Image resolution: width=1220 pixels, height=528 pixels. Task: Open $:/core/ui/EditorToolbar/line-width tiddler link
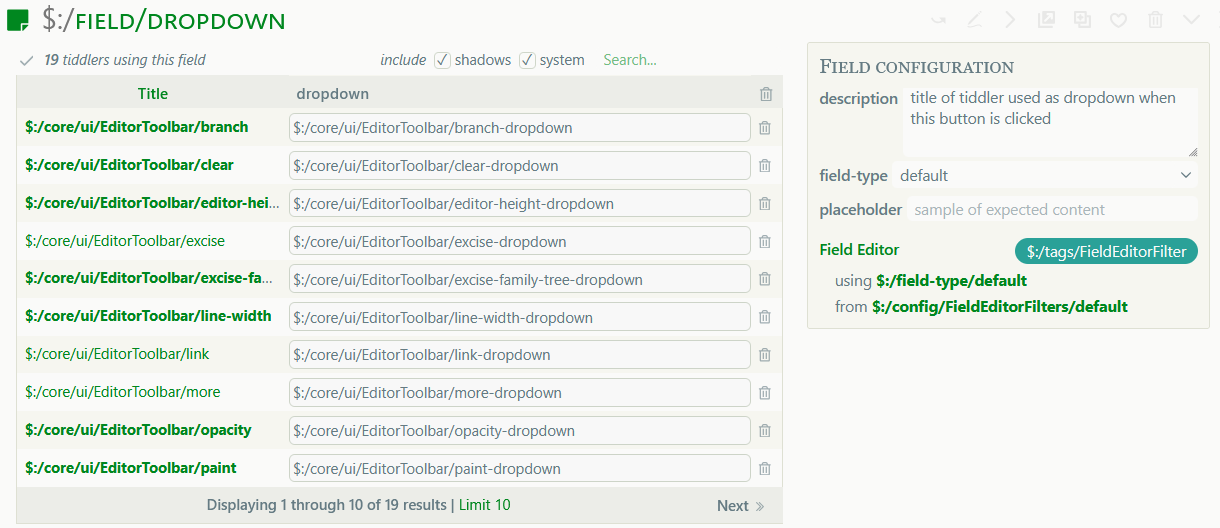pyautogui.click(x=148, y=316)
